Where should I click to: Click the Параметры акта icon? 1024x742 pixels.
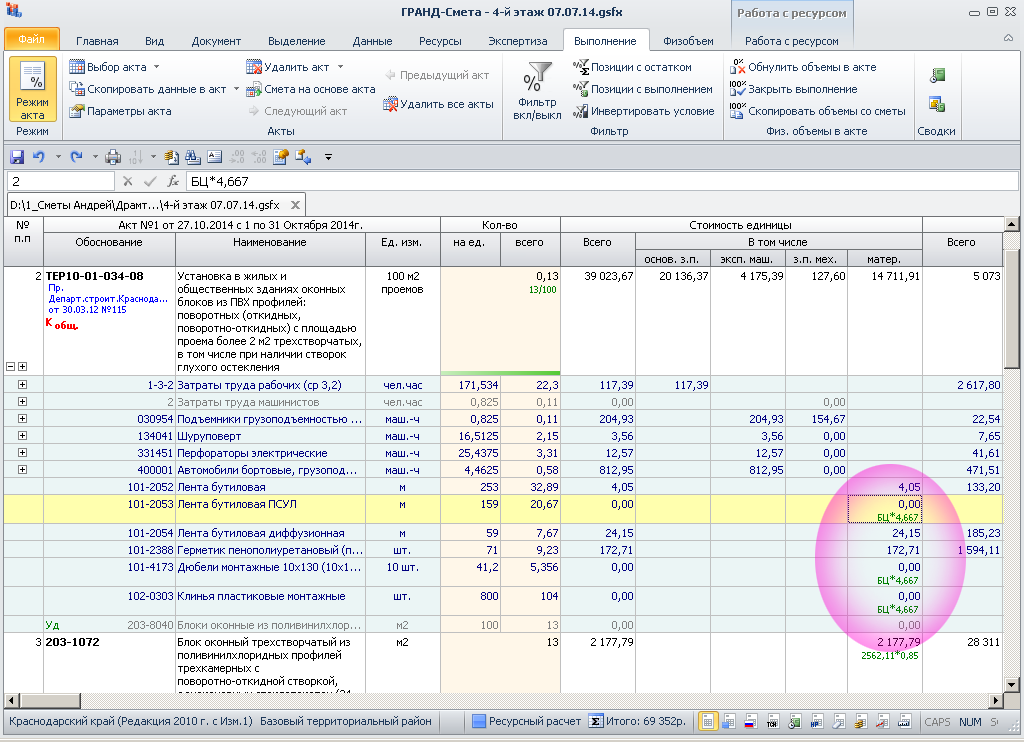(76, 111)
